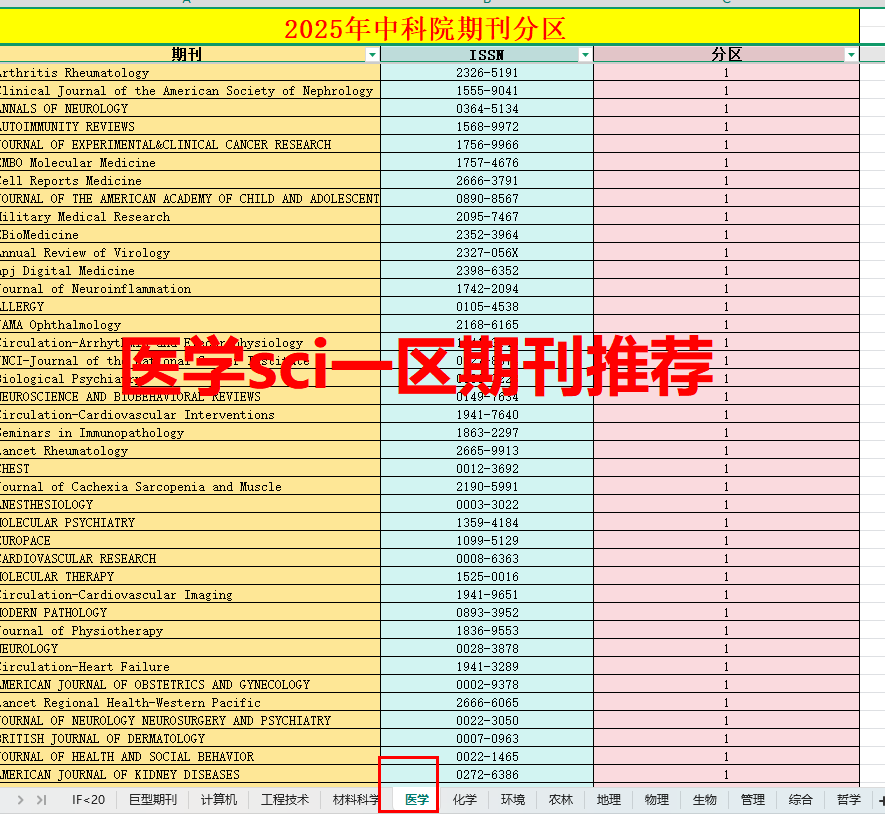Select the Seminars in Immunopathology cell

click(x=190, y=433)
